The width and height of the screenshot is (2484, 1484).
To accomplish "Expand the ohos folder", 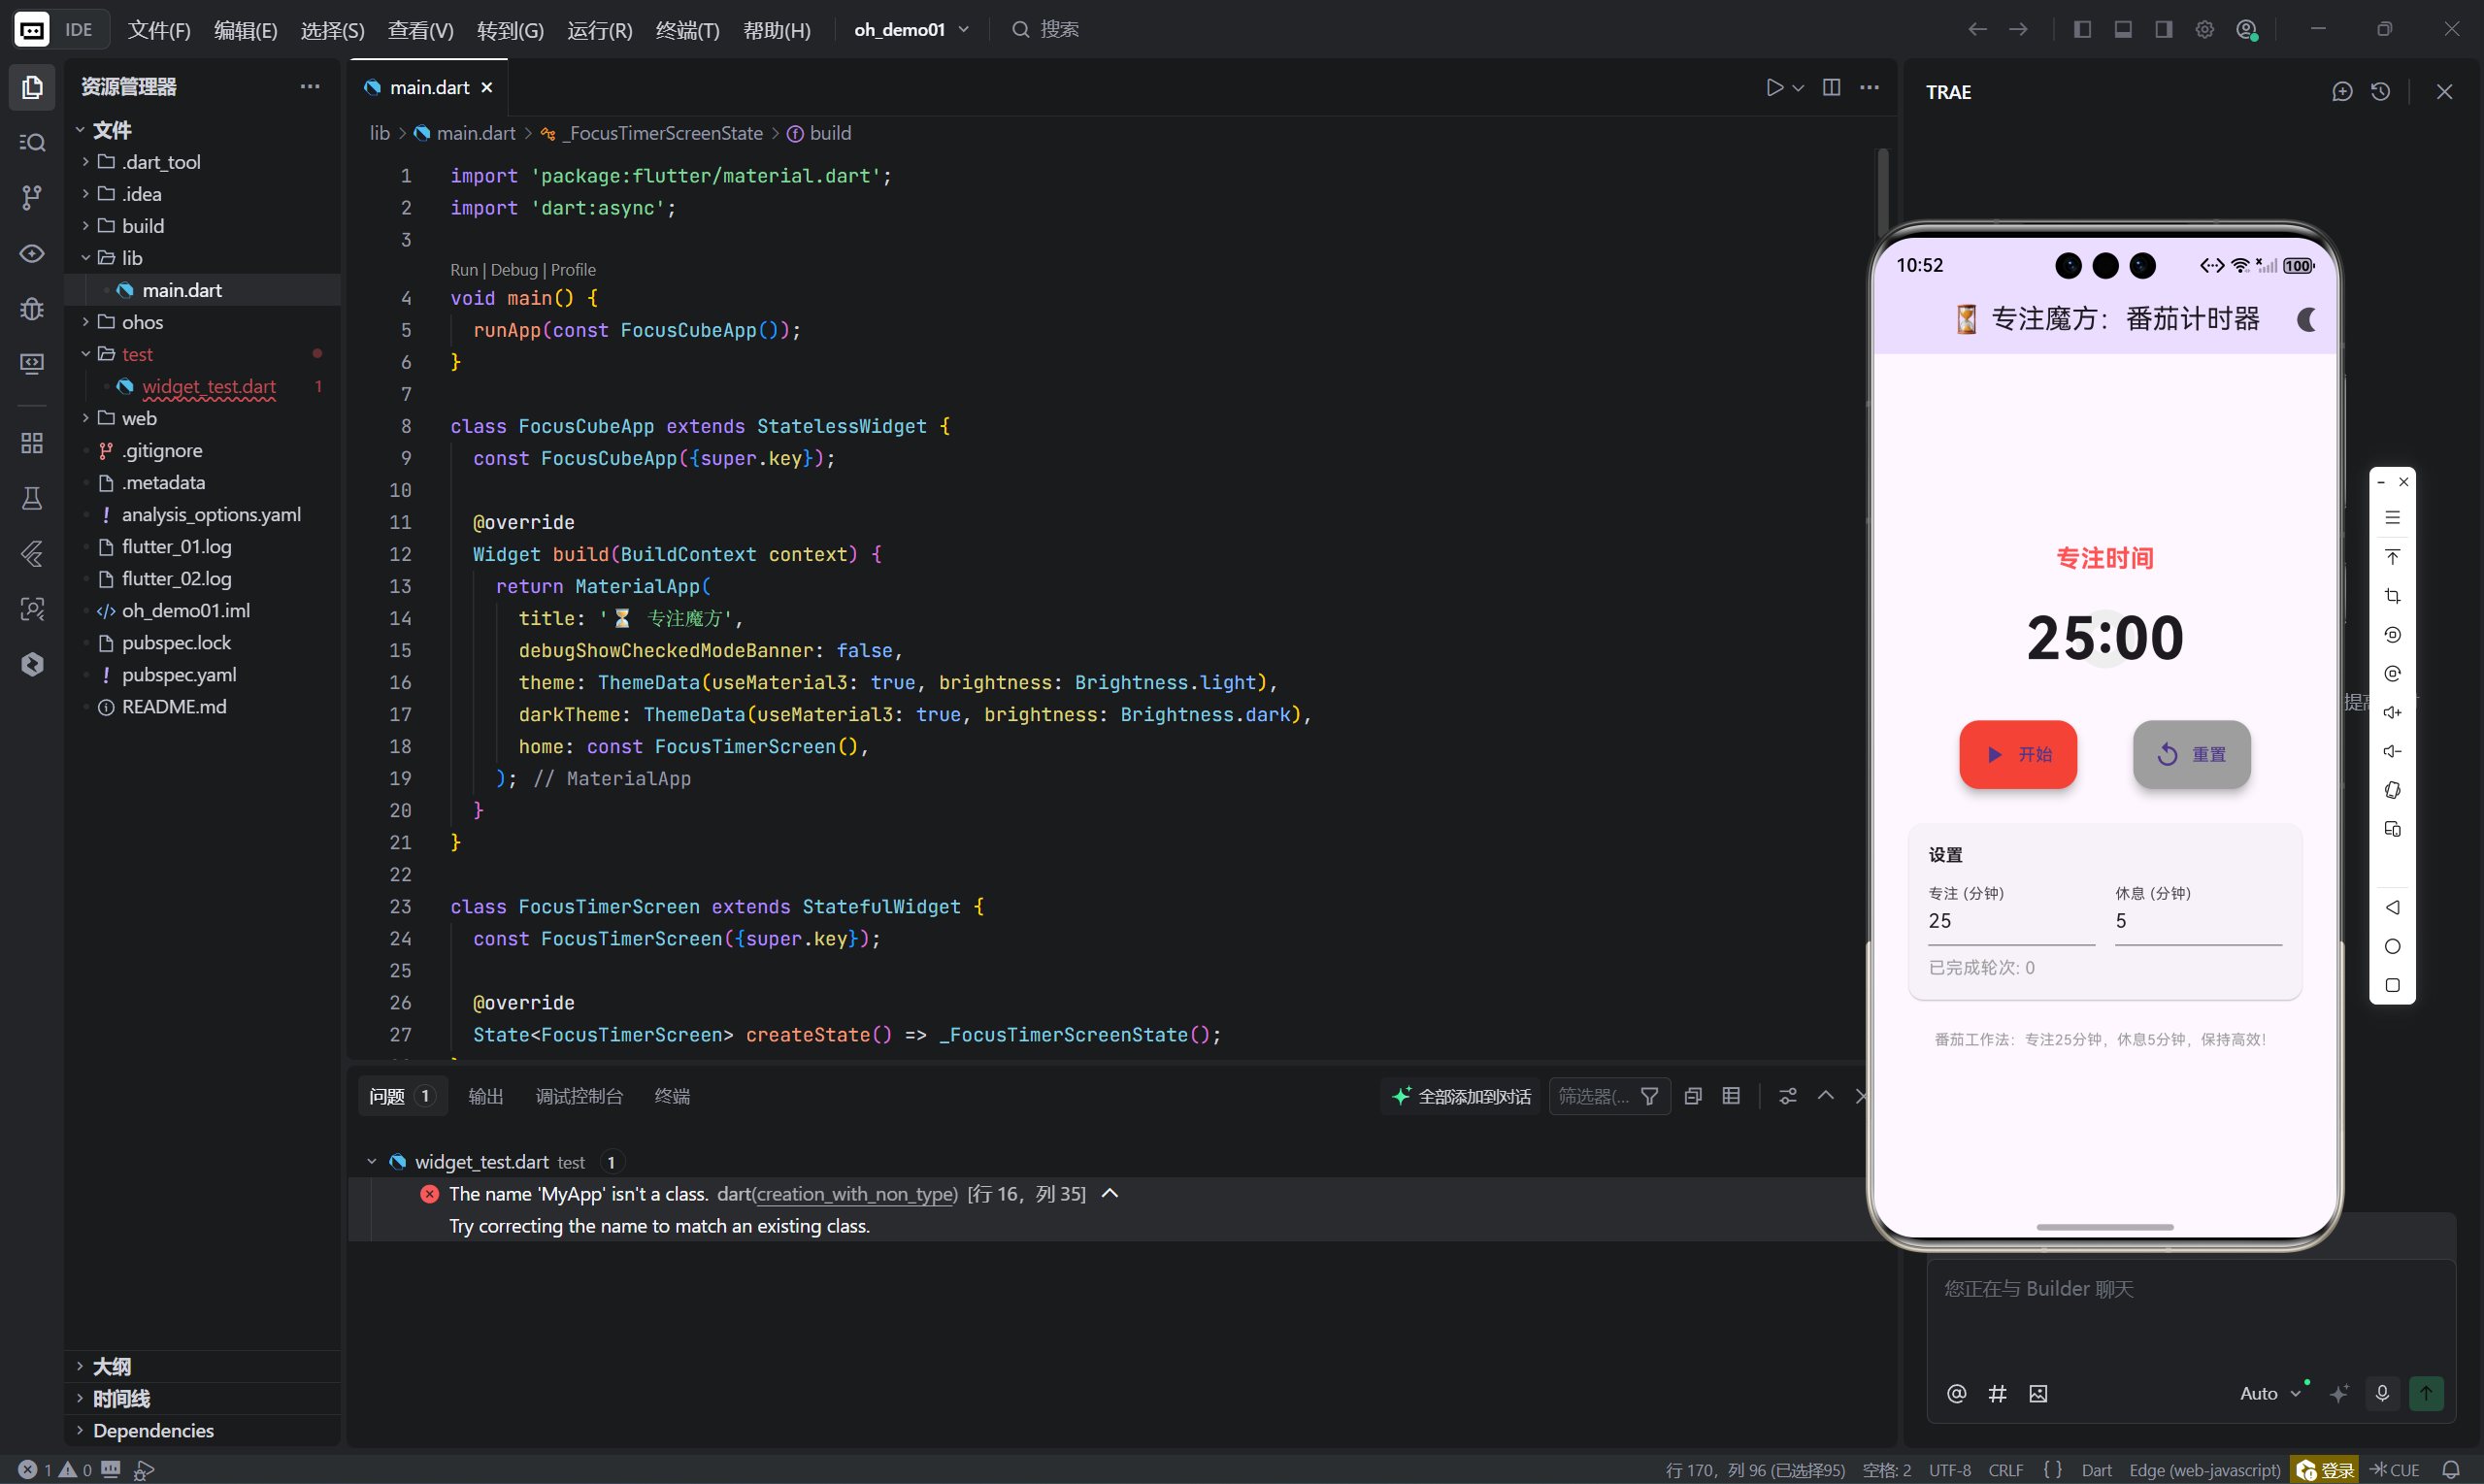I will point(142,322).
